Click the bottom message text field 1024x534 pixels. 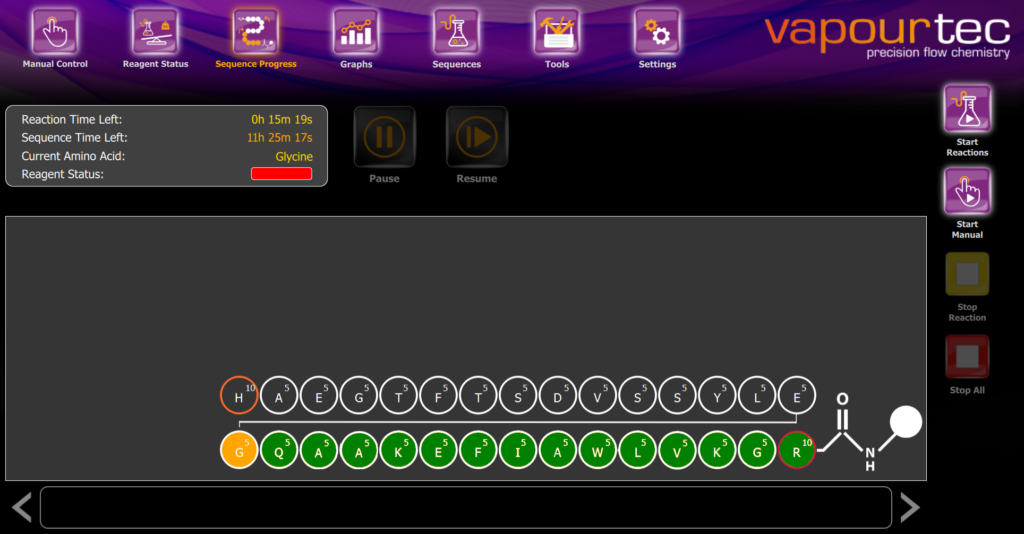[465, 507]
